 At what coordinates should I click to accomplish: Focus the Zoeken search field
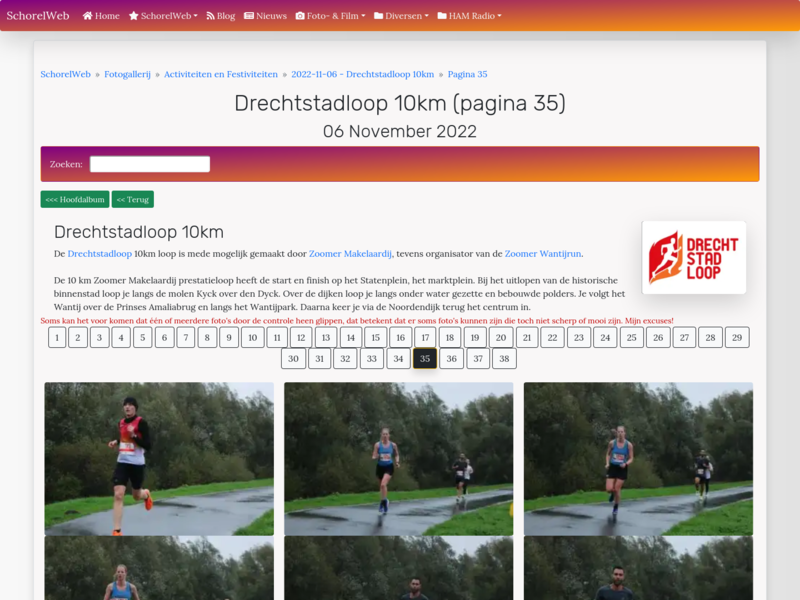pos(149,164)
